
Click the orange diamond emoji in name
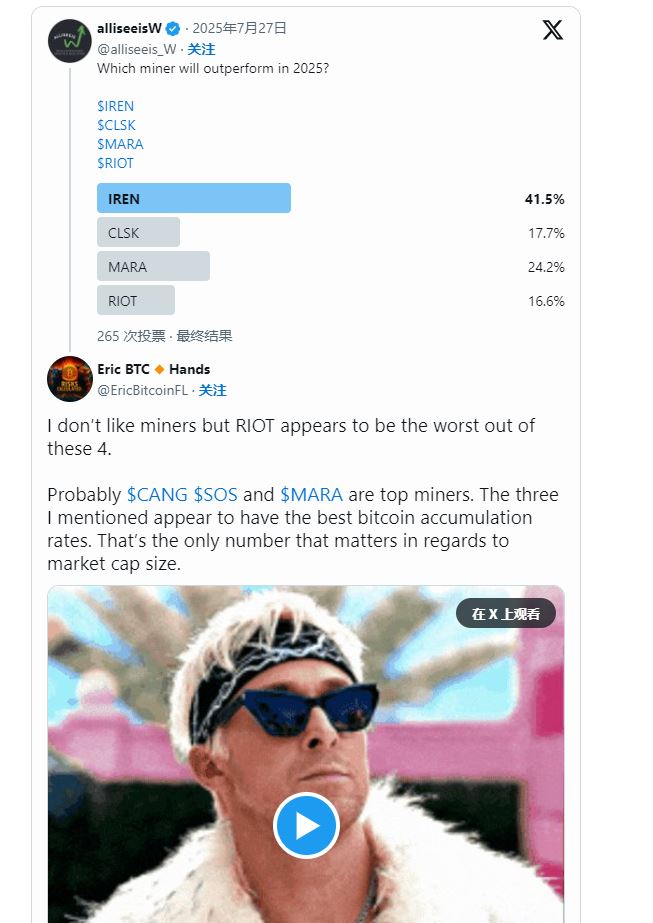pos(159,370)
